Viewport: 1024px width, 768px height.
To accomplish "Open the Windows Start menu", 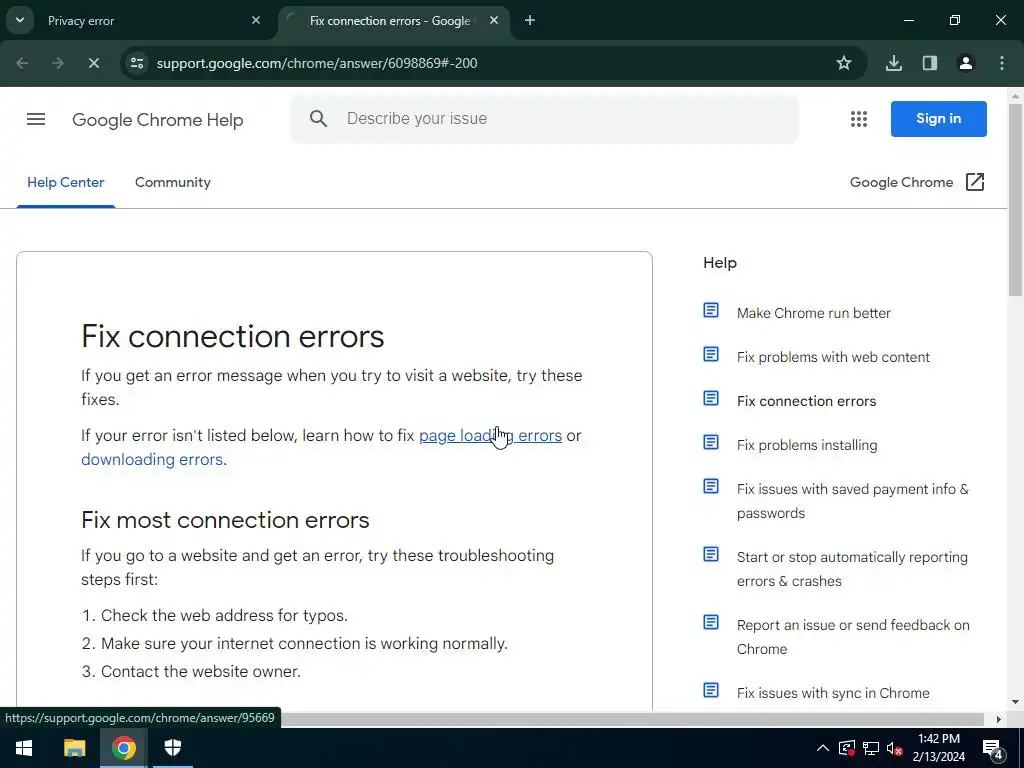I will (24, 748).
